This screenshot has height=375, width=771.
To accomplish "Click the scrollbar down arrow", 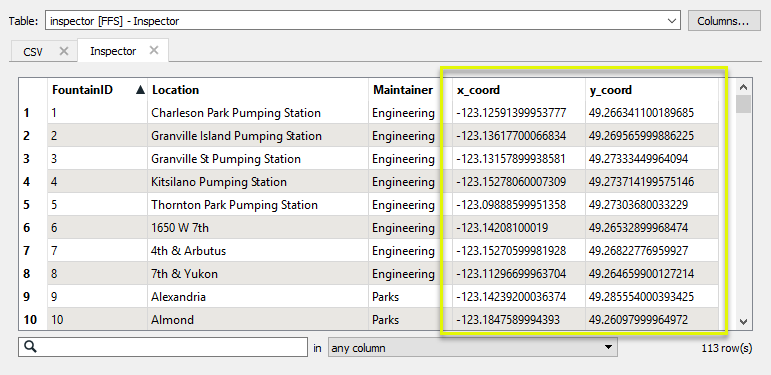I will pyautogui.click(x=743, y=322).
